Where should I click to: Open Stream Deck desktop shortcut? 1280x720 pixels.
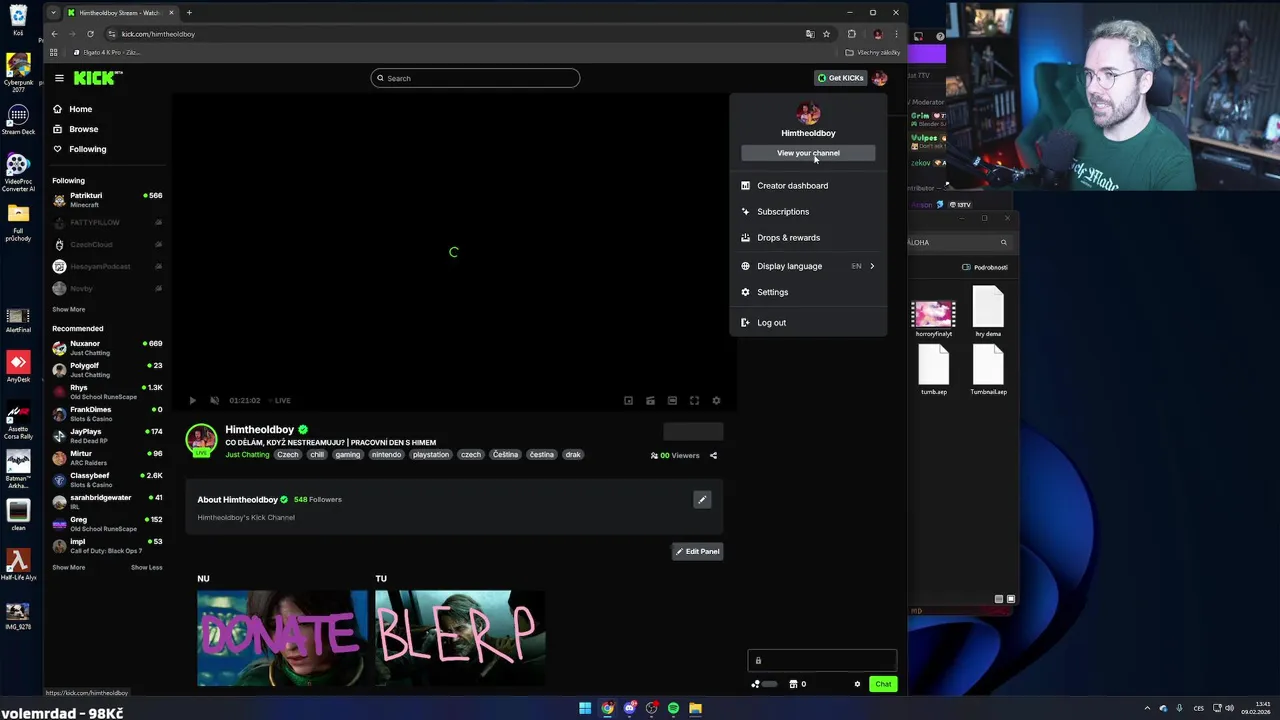click(18, 120)
